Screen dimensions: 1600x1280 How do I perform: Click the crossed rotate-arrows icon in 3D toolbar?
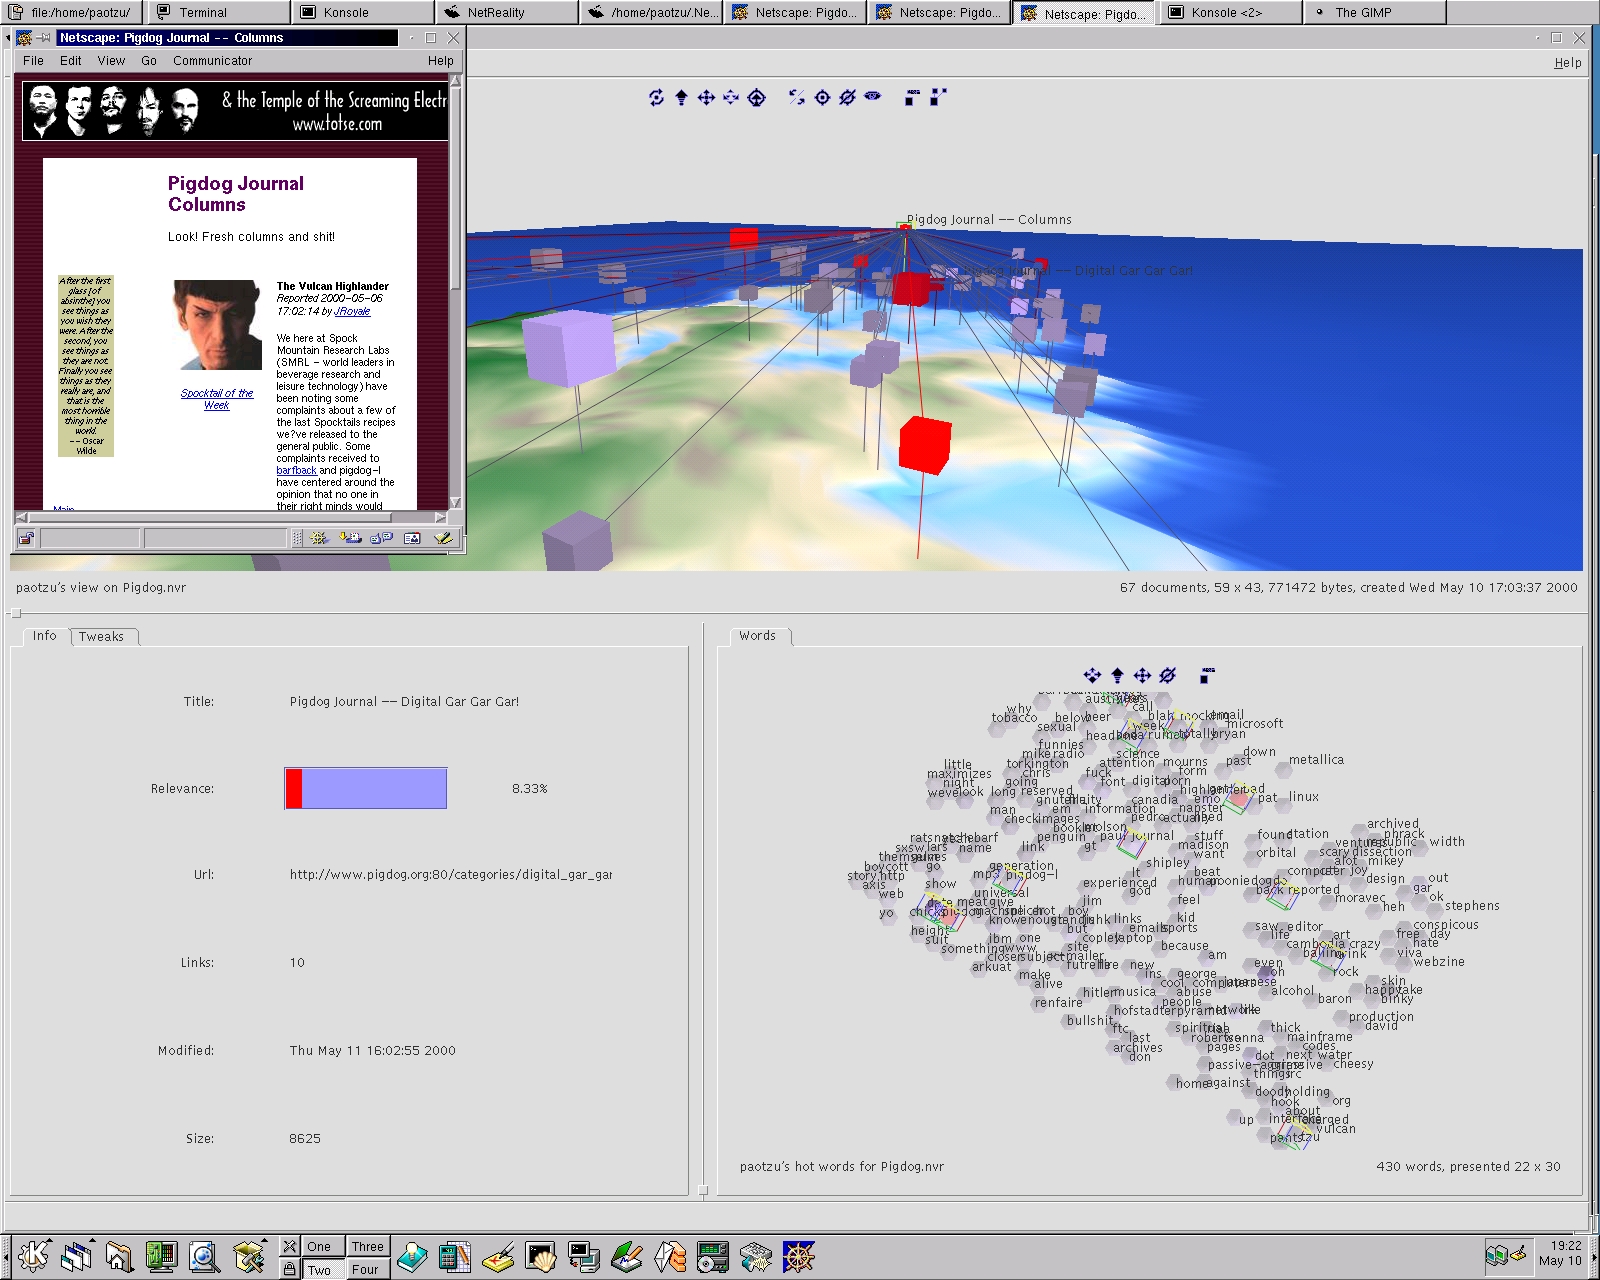coord(797,97)
